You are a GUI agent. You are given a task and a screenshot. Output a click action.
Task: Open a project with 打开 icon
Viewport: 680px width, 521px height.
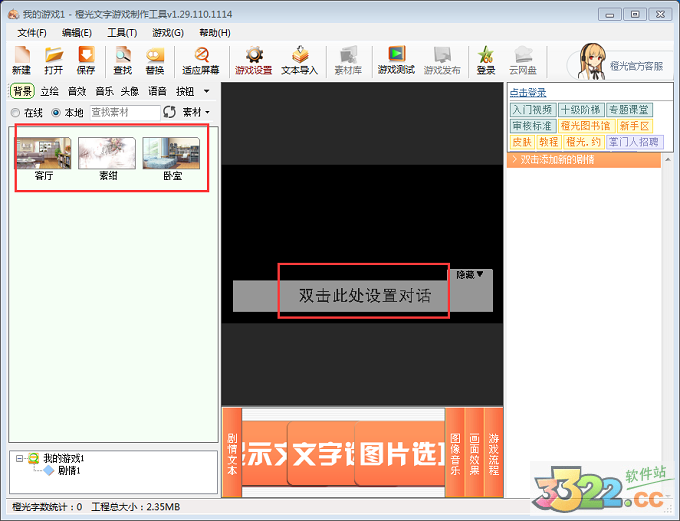(x=54, y=60)
